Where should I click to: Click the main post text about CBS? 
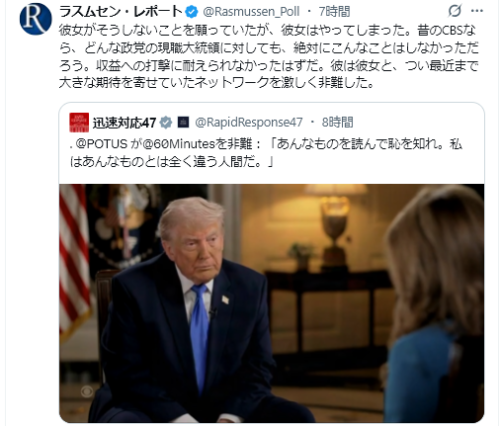pos(269,56)
